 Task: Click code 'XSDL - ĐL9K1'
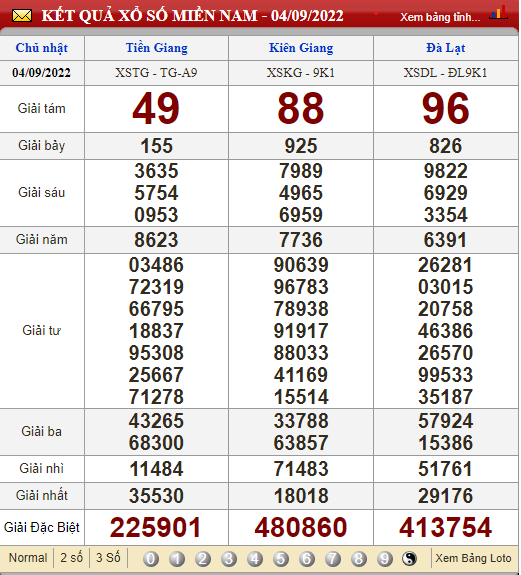click(445, 73)
